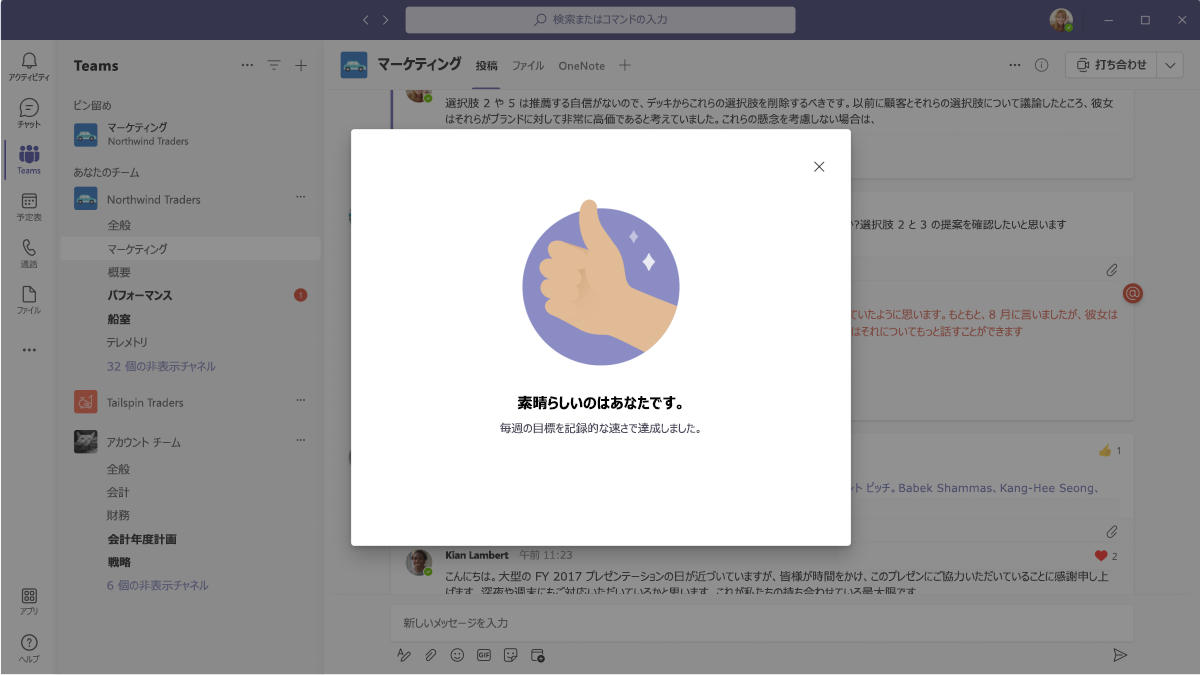Open more options for アカウント チーム

[300, 440]
